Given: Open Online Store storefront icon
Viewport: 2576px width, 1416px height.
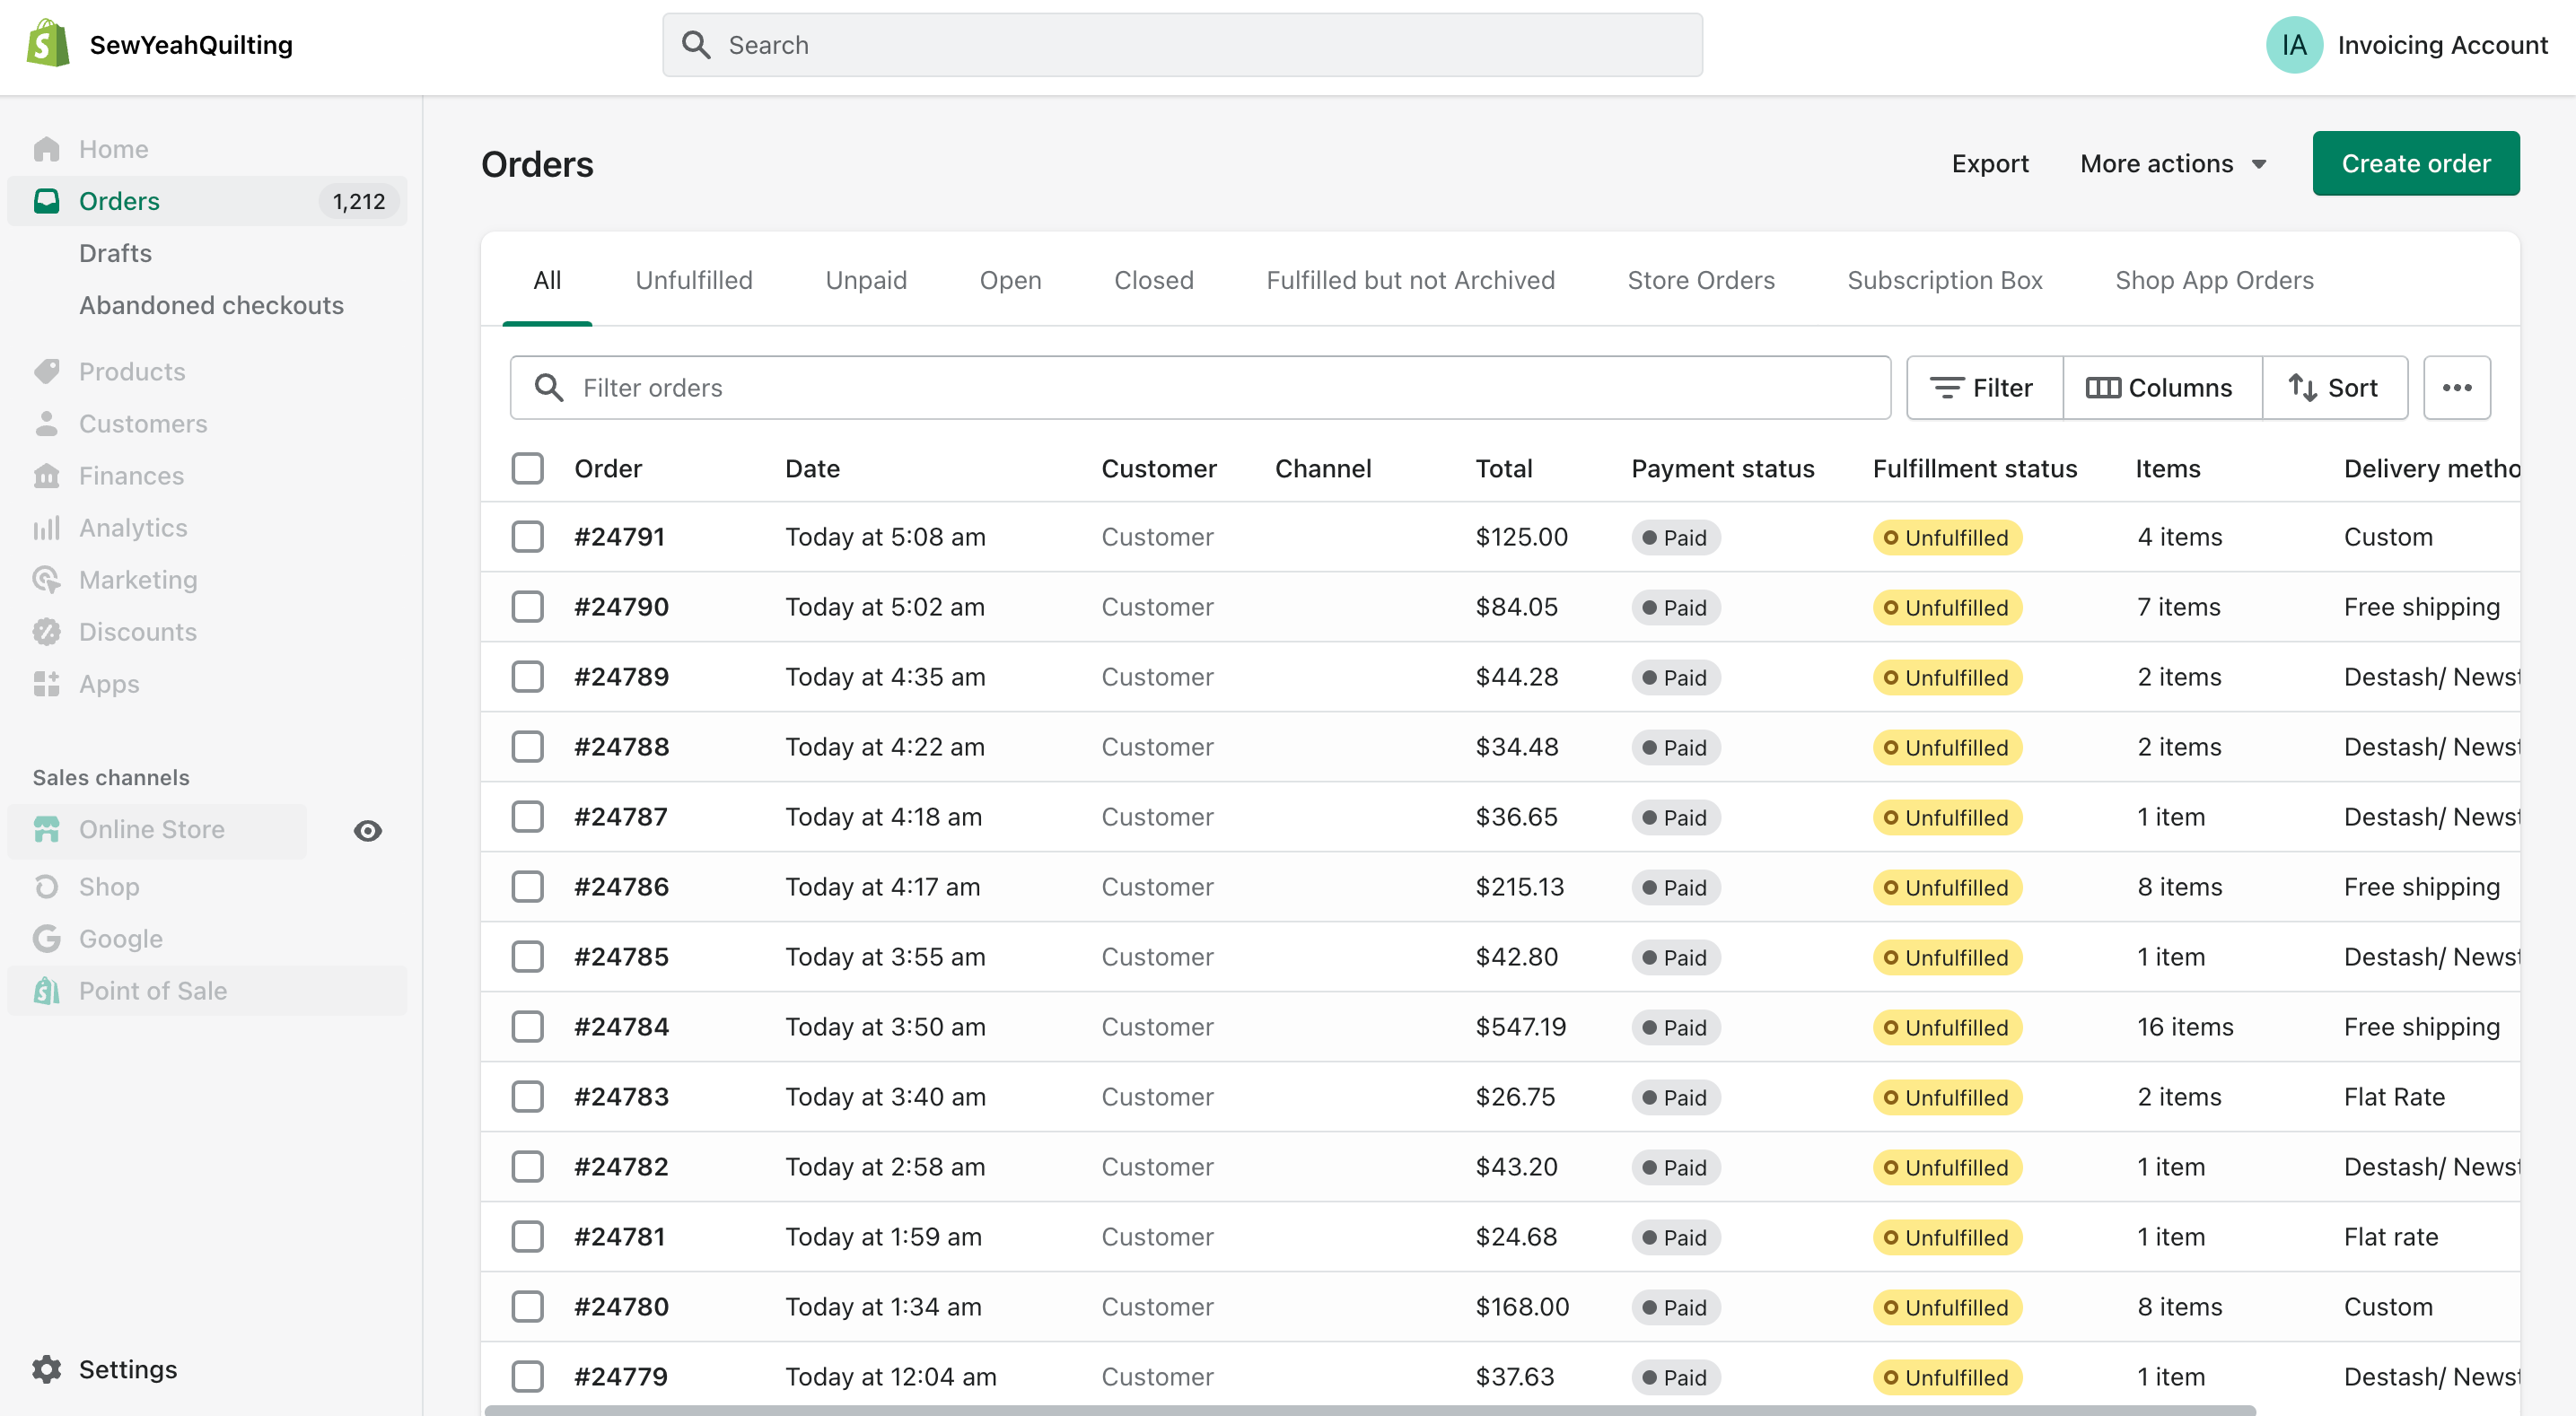Looking at the screenshot, I should pyautogui.click(x=47, y=829).
